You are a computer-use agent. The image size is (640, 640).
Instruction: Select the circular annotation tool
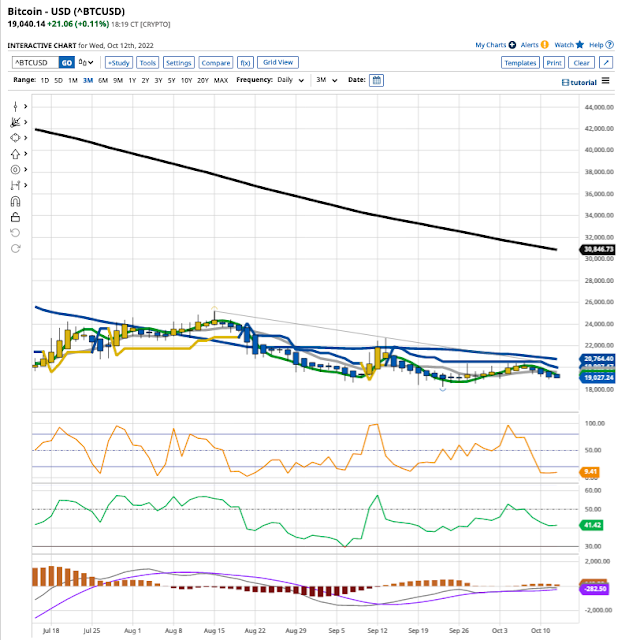pos(15,169)
